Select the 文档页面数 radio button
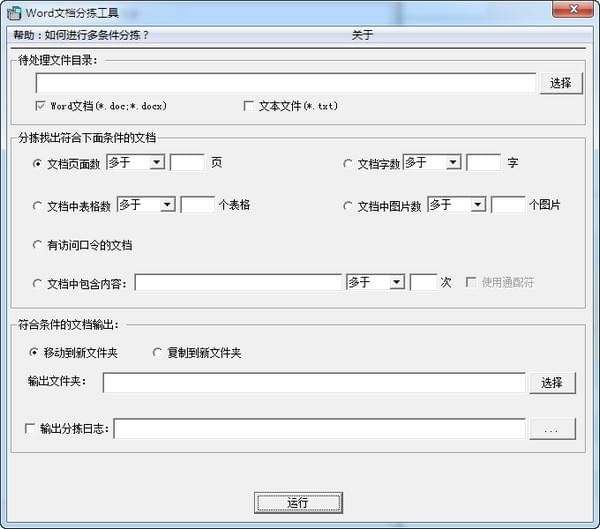The width and height of the screenshot is (600, 529). point(37,163)
